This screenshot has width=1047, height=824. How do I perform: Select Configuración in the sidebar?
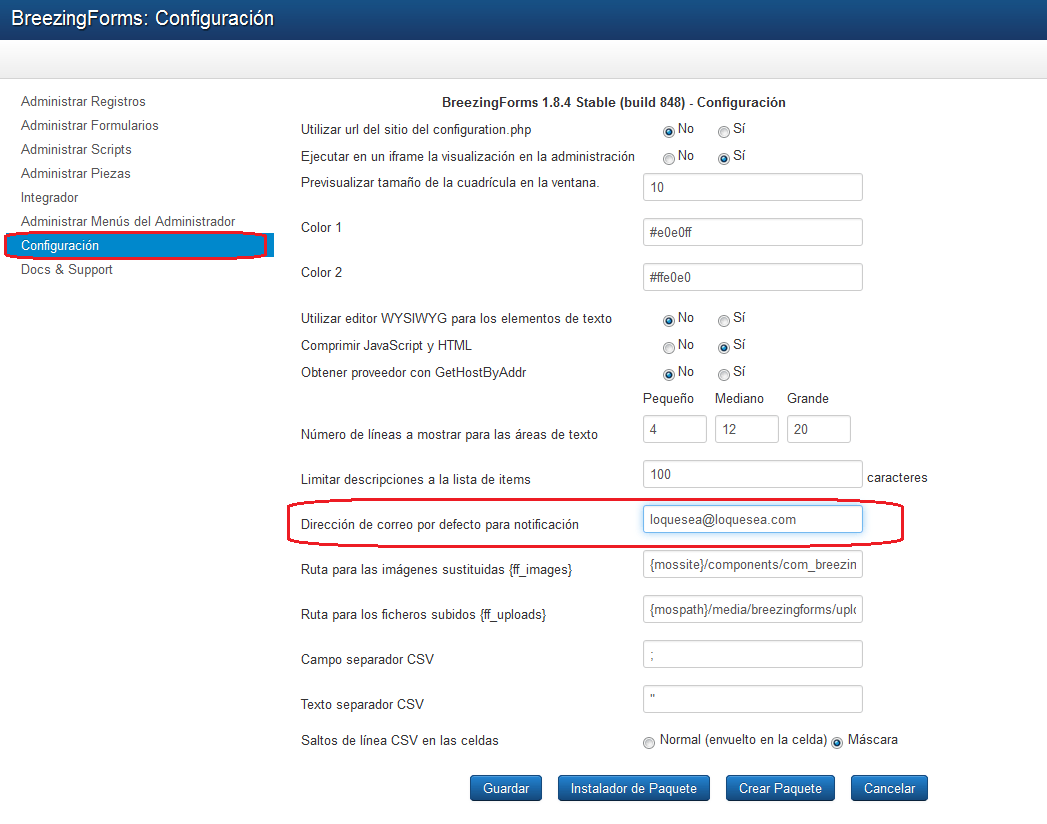coord(139,246)
